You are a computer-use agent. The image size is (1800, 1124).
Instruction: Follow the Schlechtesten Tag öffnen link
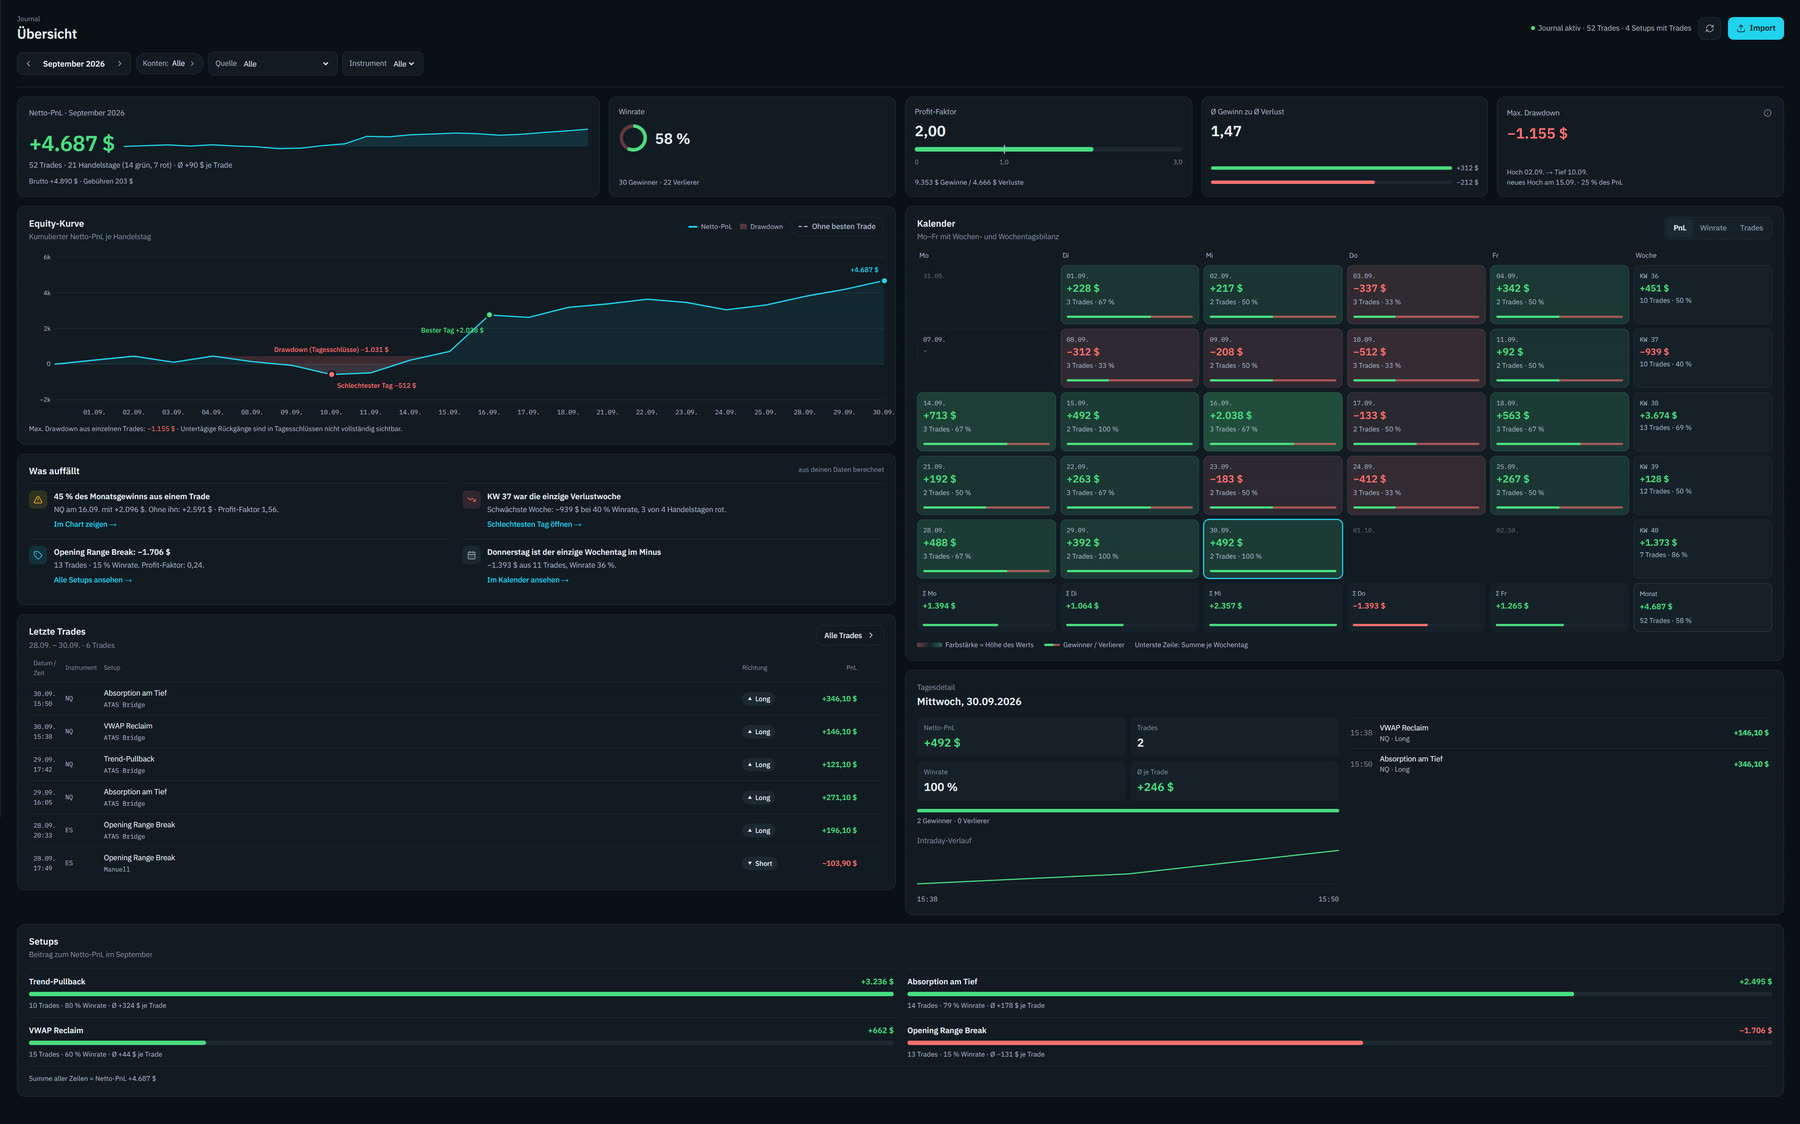click(534, 524)
